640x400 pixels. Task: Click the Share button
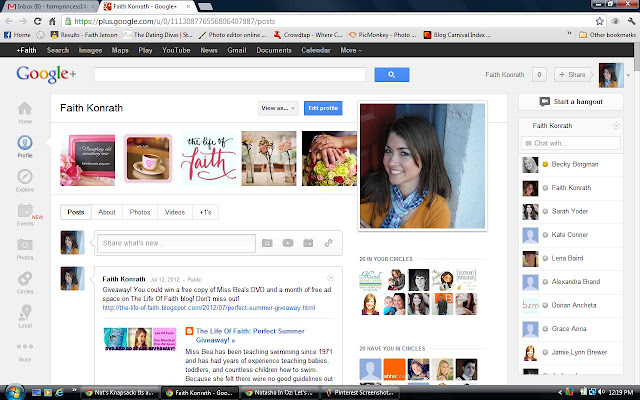(x=572, y=75)
